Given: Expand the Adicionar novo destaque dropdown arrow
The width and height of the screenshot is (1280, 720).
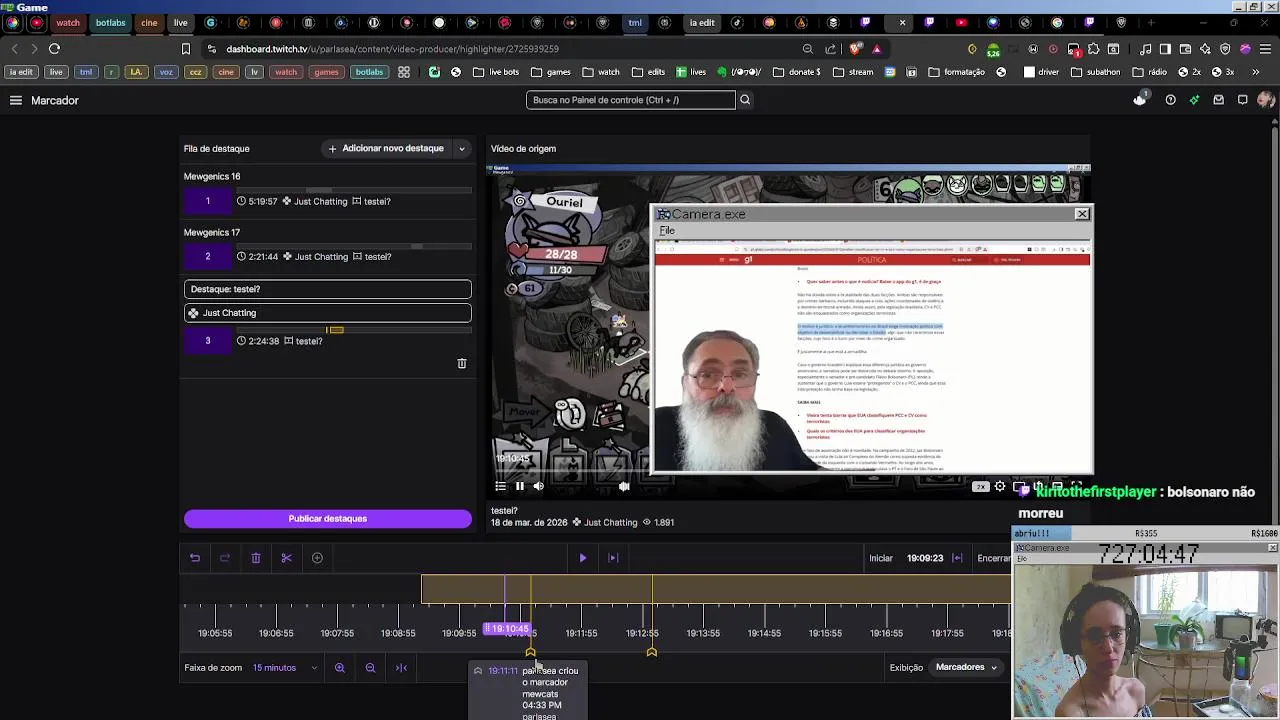Looking at the screenshot, I should coord(462,148).
